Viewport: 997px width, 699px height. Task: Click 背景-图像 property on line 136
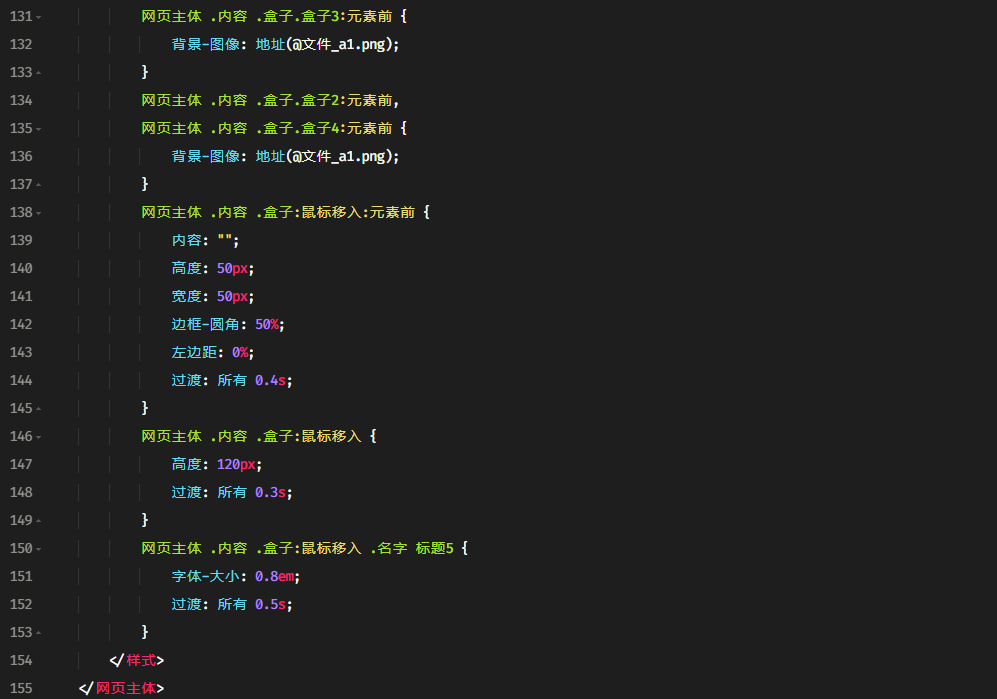coord(205,156)
